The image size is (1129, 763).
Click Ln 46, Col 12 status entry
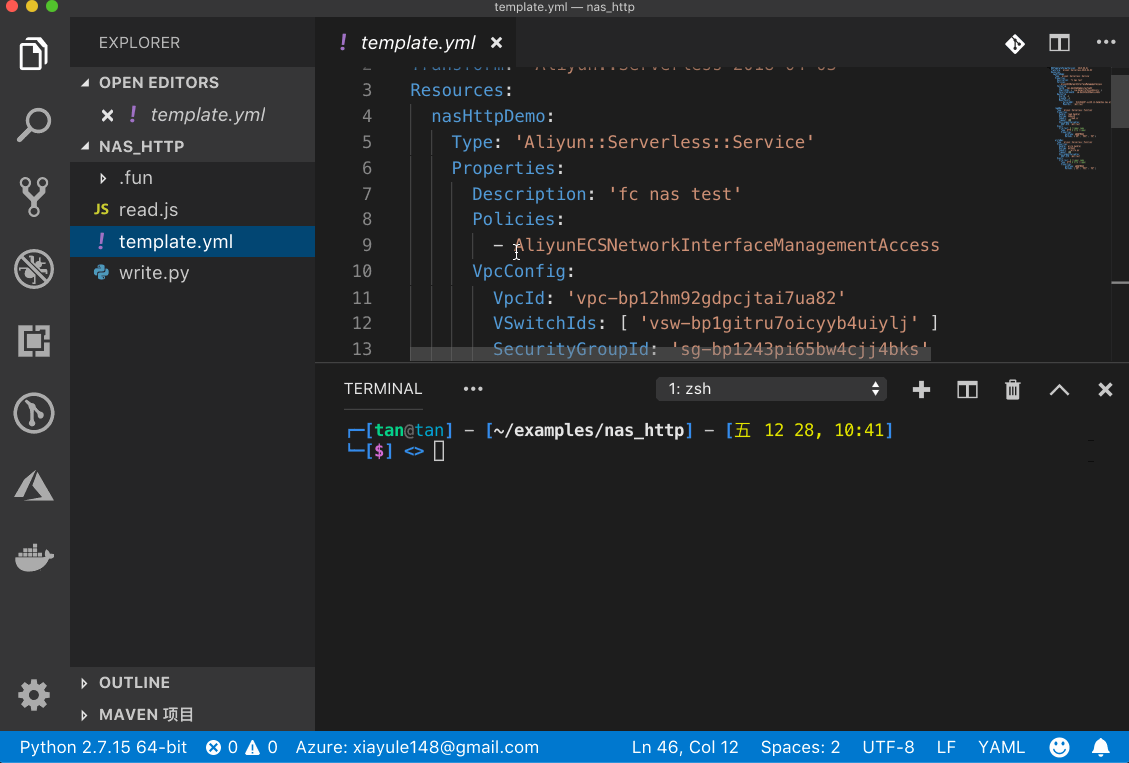click(x=685, y=747)
